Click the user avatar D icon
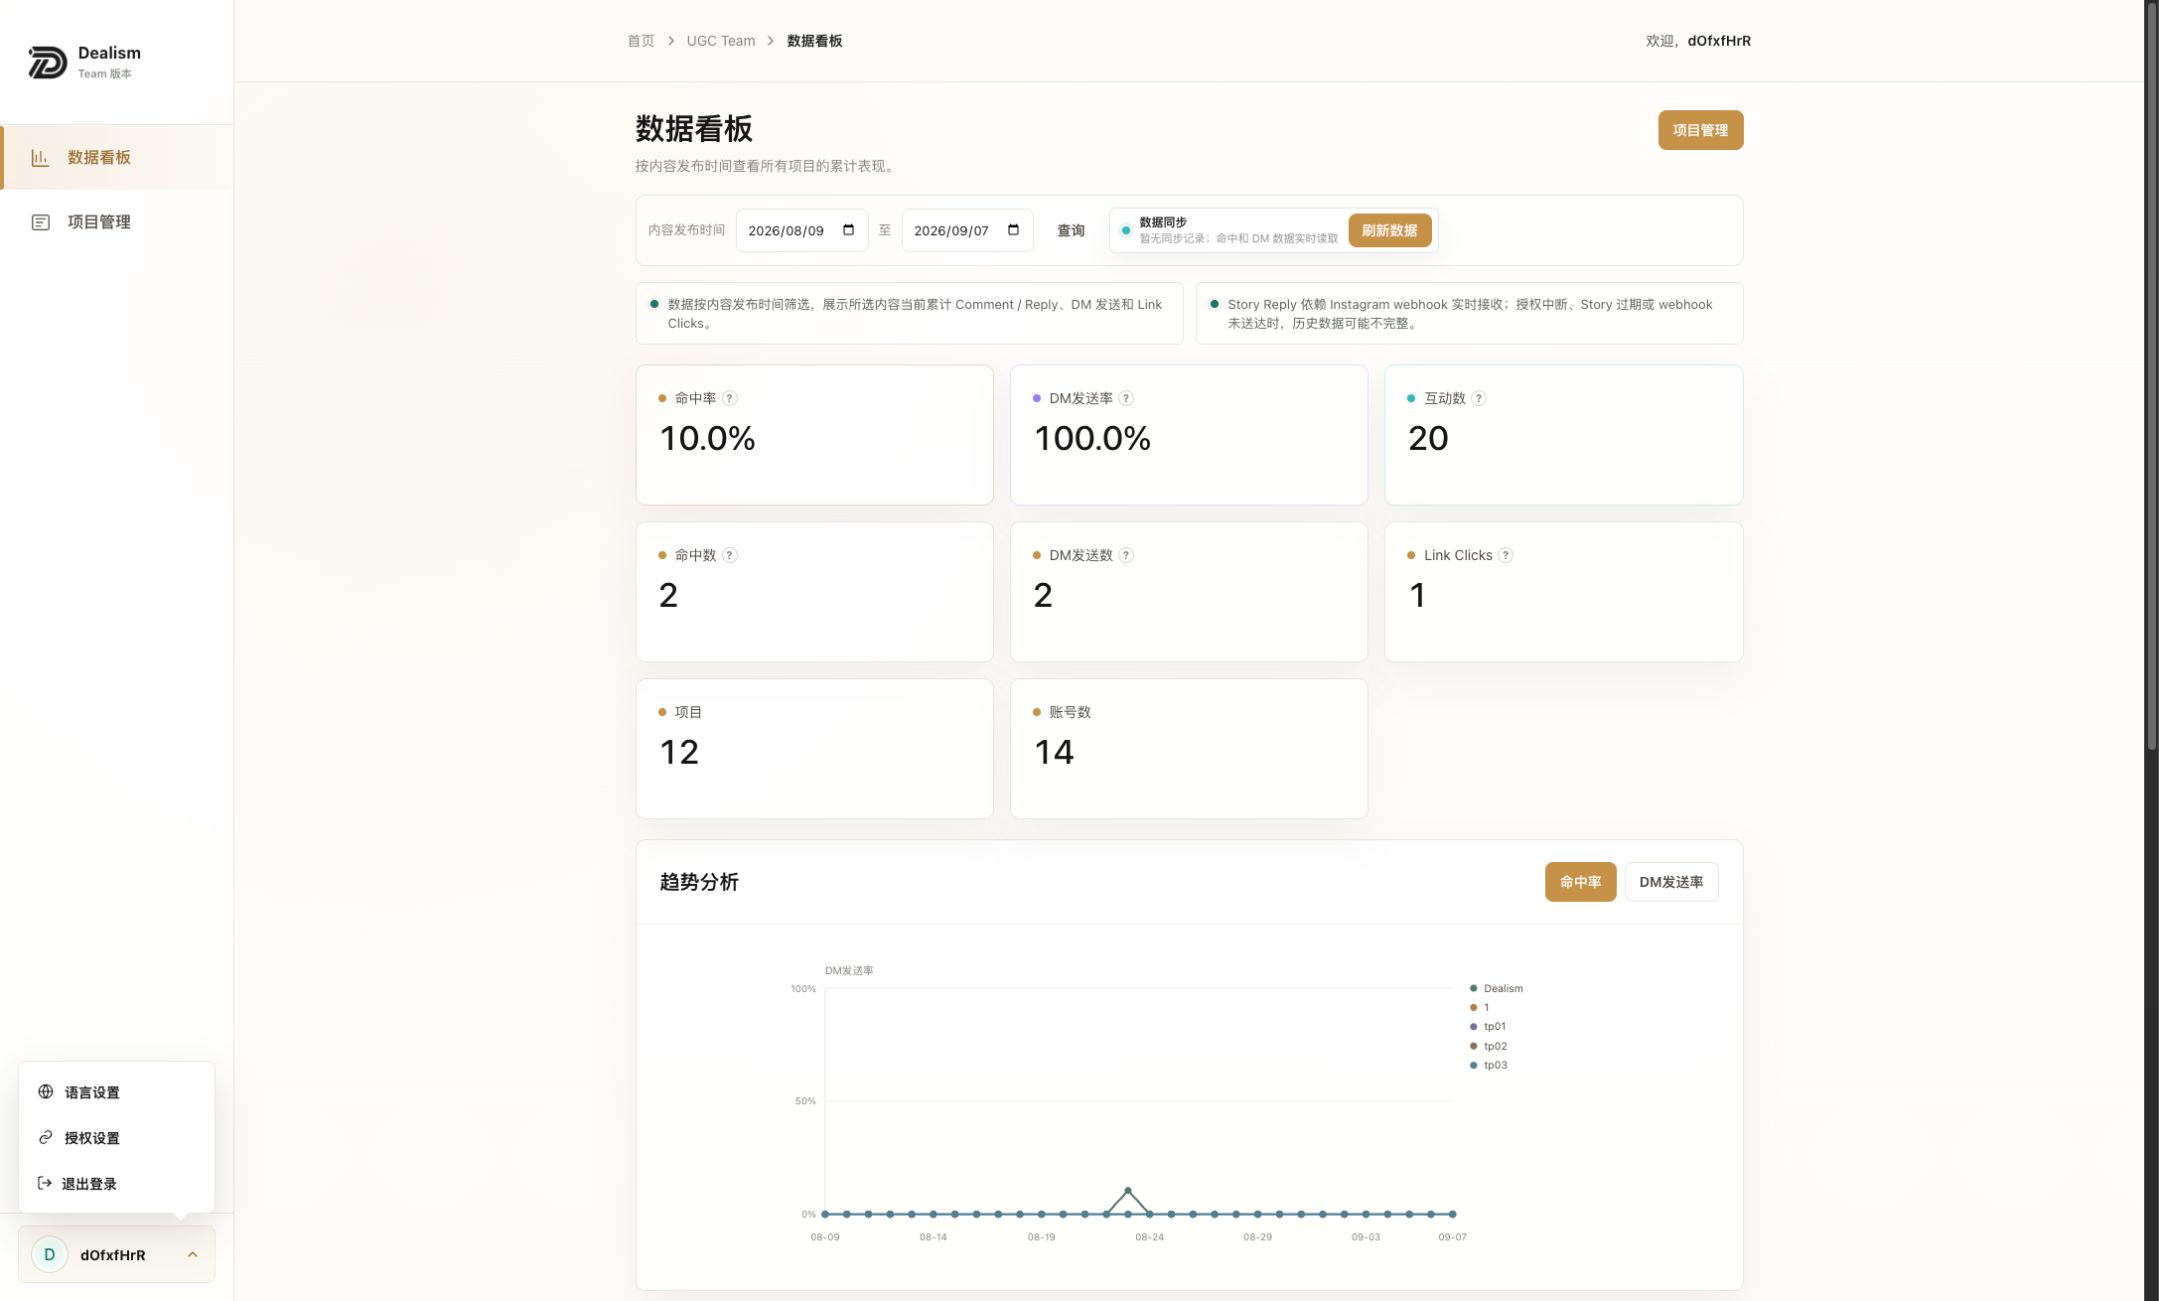This screenshot has height=1301, width=2159. coord(49,1254)
